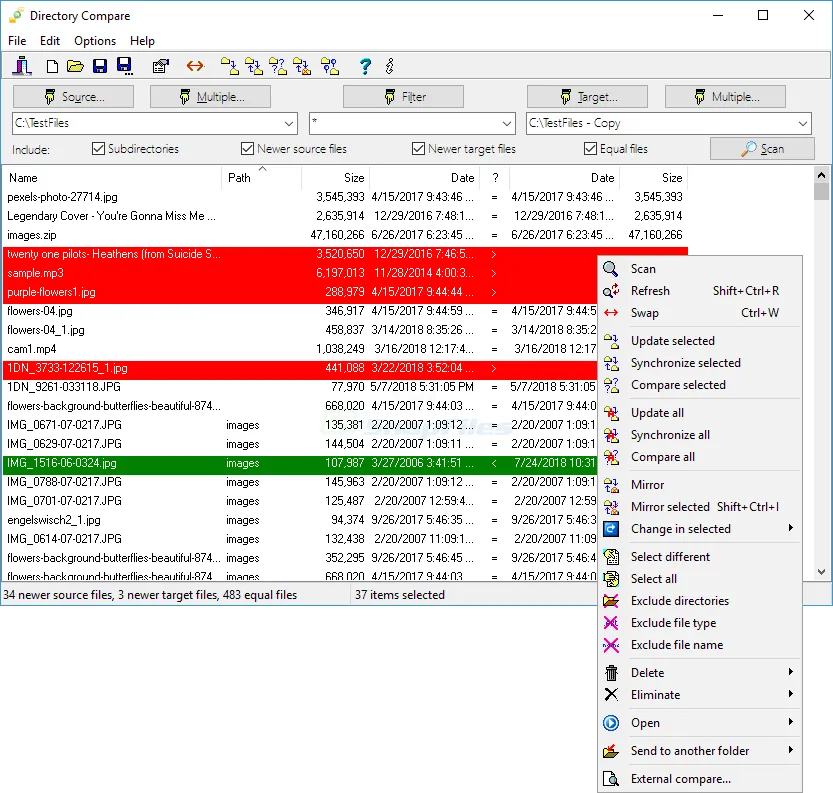Click the Exclude directories folder icon
Image resolution: width=833 pixels, height=793 pixels.
[x=611, y=601]
